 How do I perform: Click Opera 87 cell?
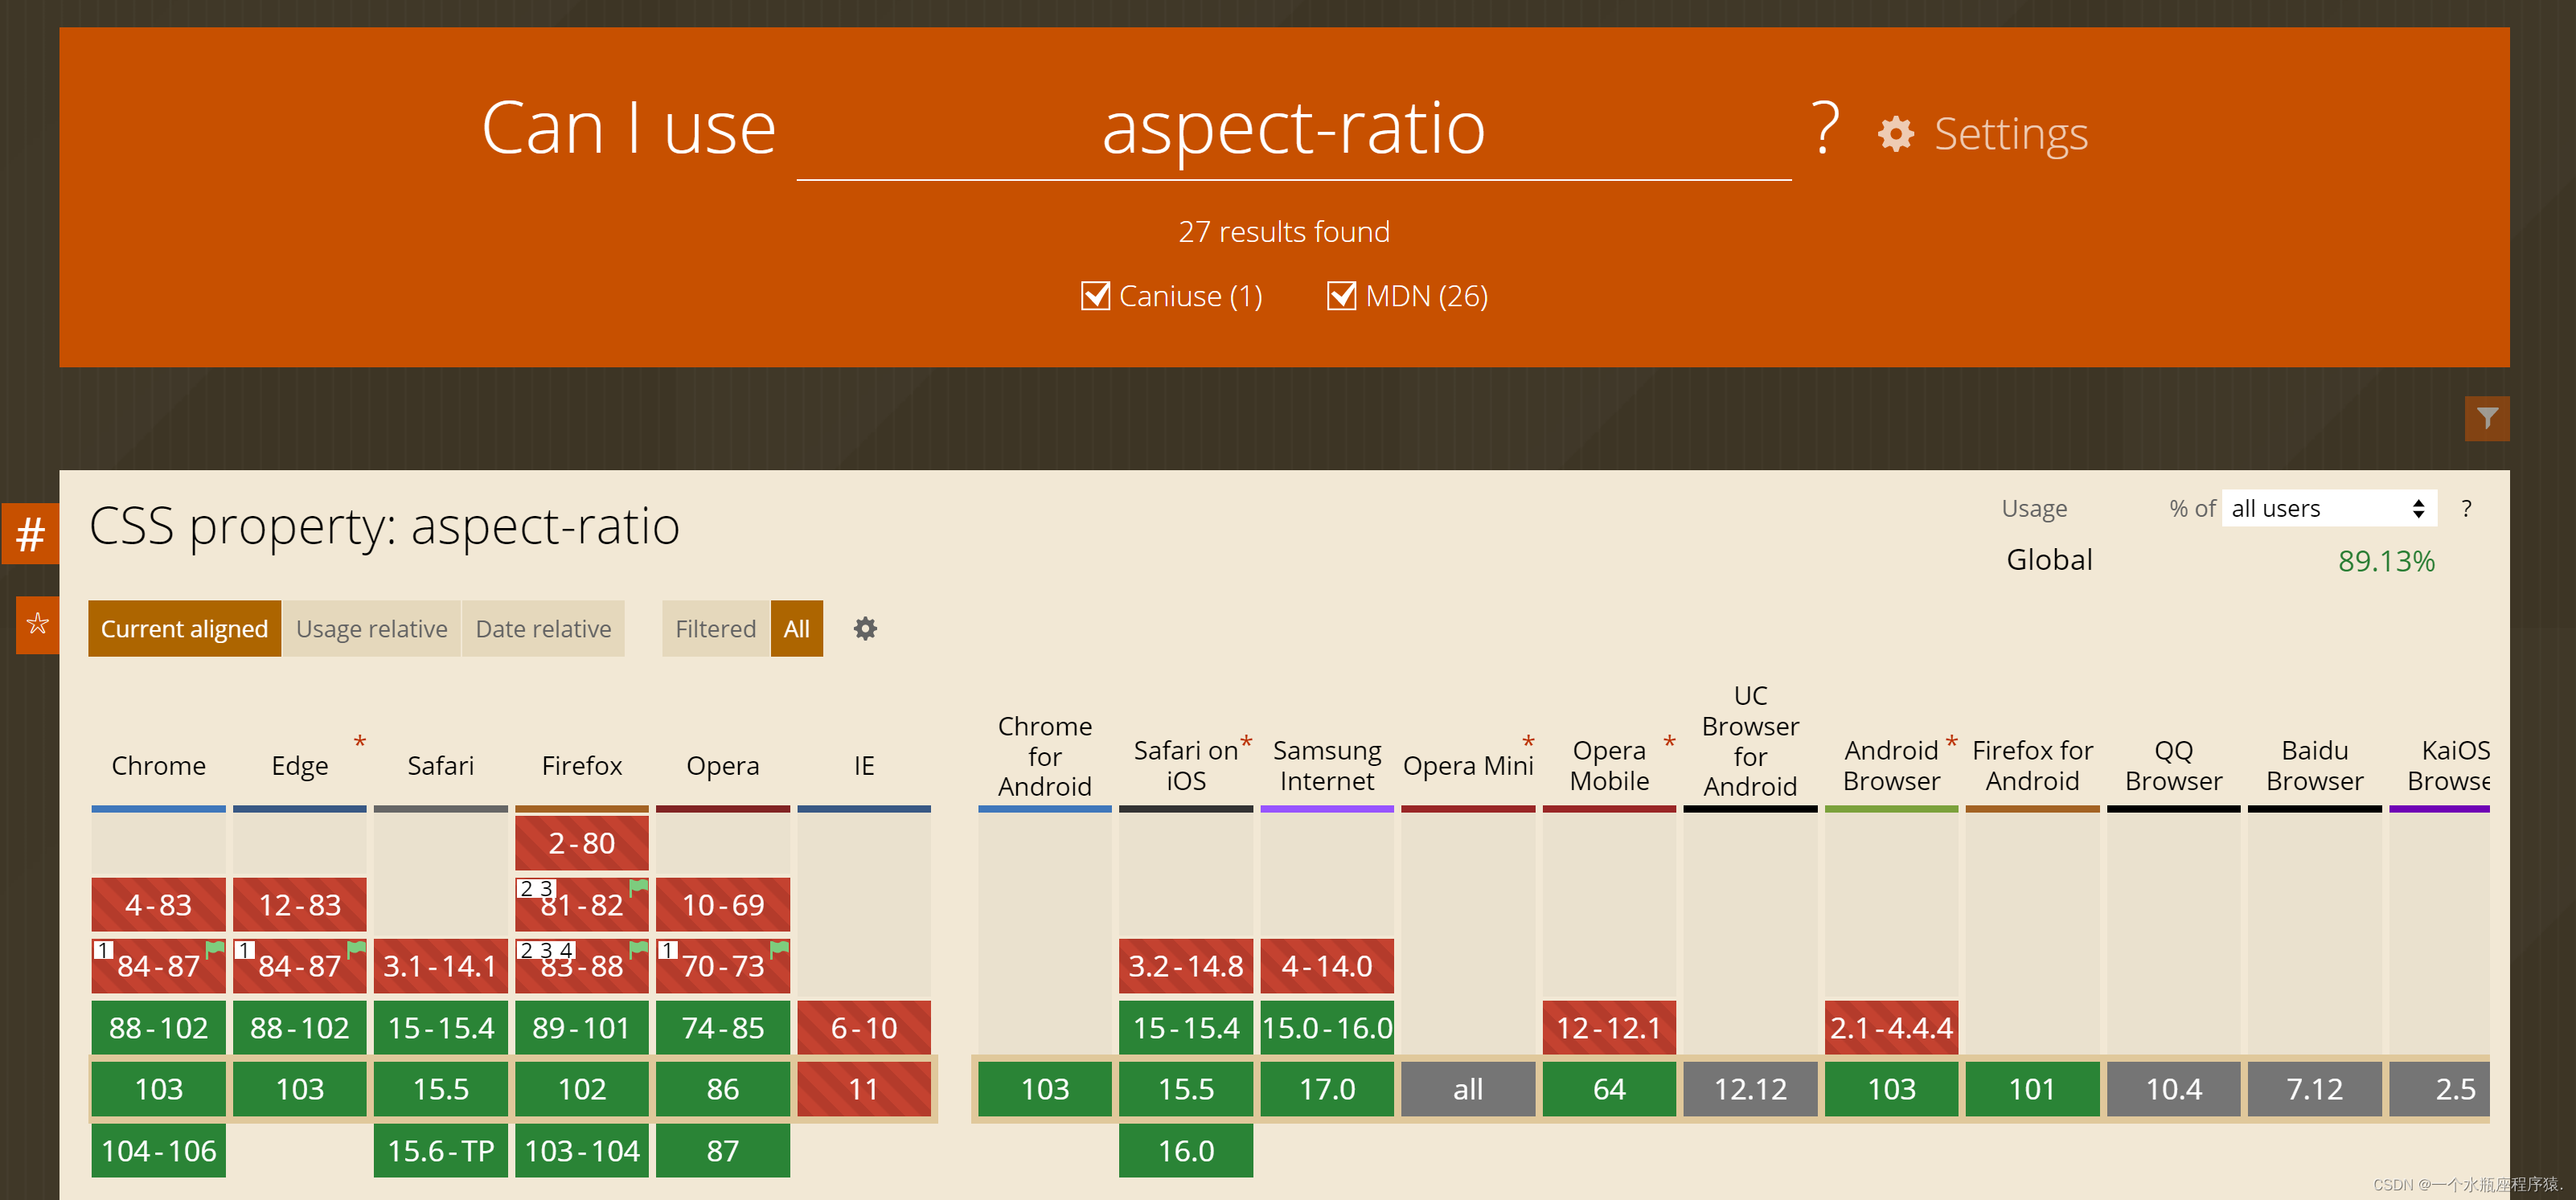click(x=722, y=1150)
